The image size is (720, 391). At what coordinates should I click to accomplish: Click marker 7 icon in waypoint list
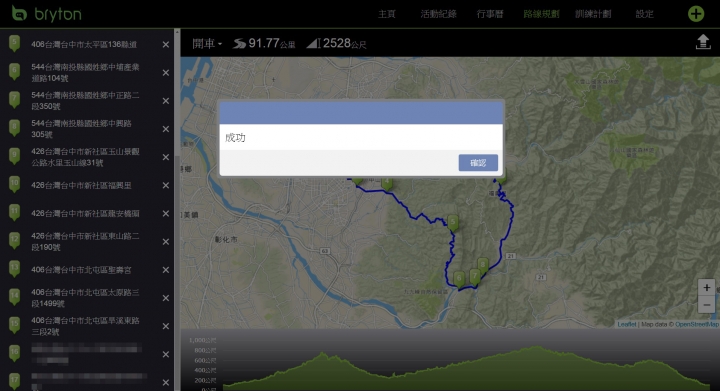pos(15,100)
